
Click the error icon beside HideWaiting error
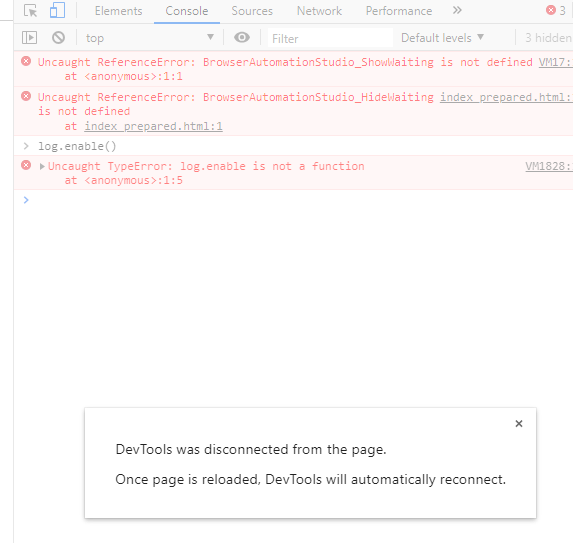pos(26,96)
